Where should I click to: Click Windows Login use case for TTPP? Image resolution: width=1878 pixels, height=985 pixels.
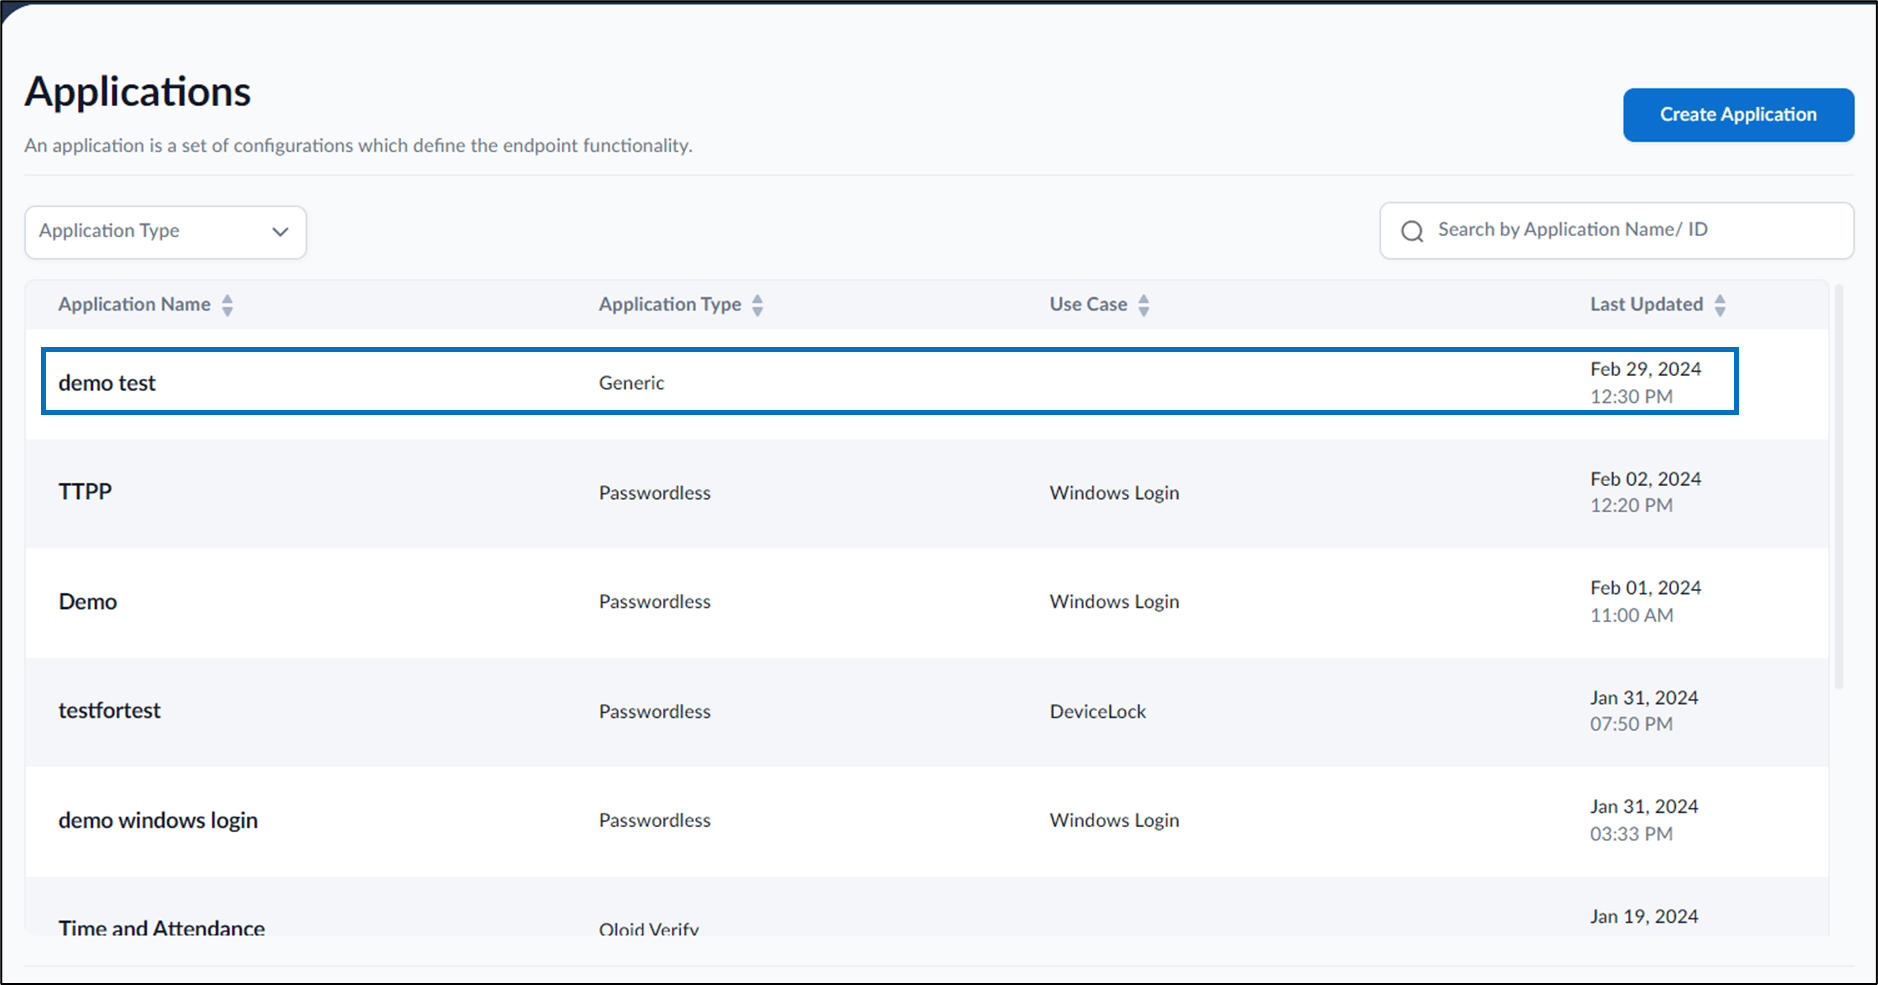point(1114,493)
